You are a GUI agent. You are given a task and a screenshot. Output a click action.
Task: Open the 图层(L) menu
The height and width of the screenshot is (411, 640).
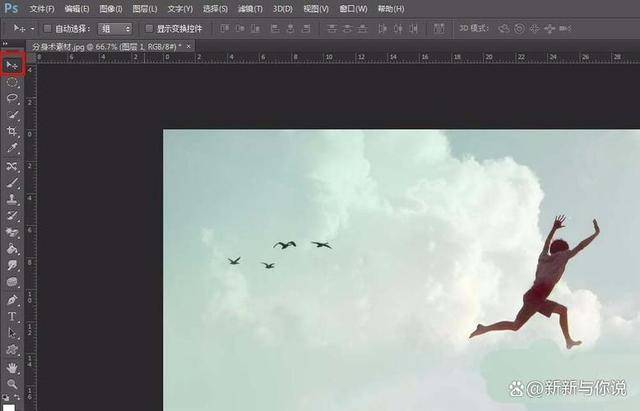(x=145, y=9)
